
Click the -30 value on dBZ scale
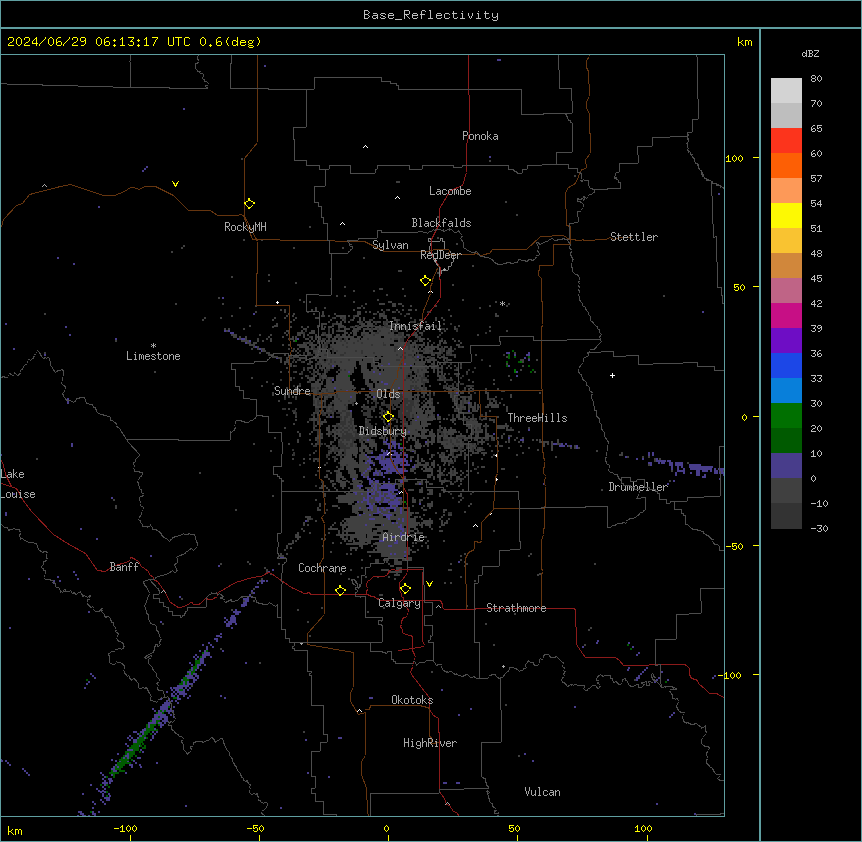pos(819,529)
